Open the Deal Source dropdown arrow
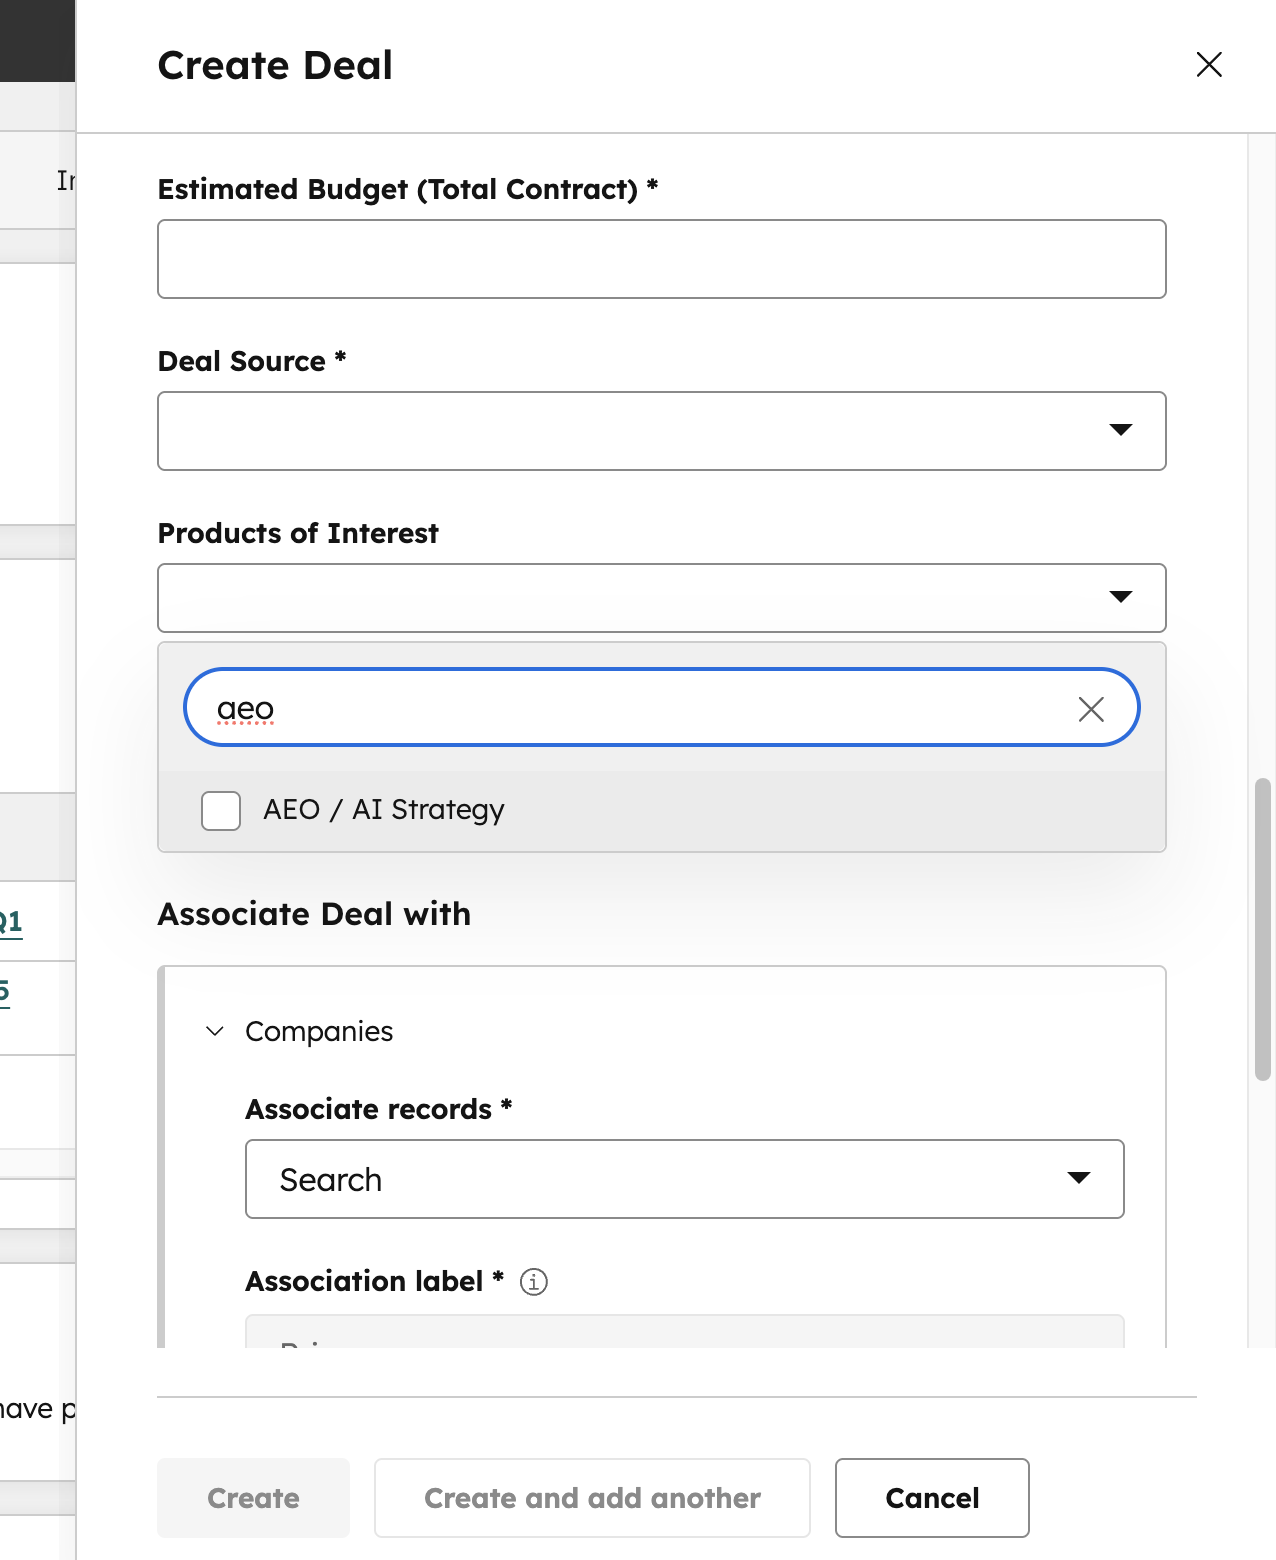Image resolution: width=1276 pixels, height=1560 pixels. 1120,430
